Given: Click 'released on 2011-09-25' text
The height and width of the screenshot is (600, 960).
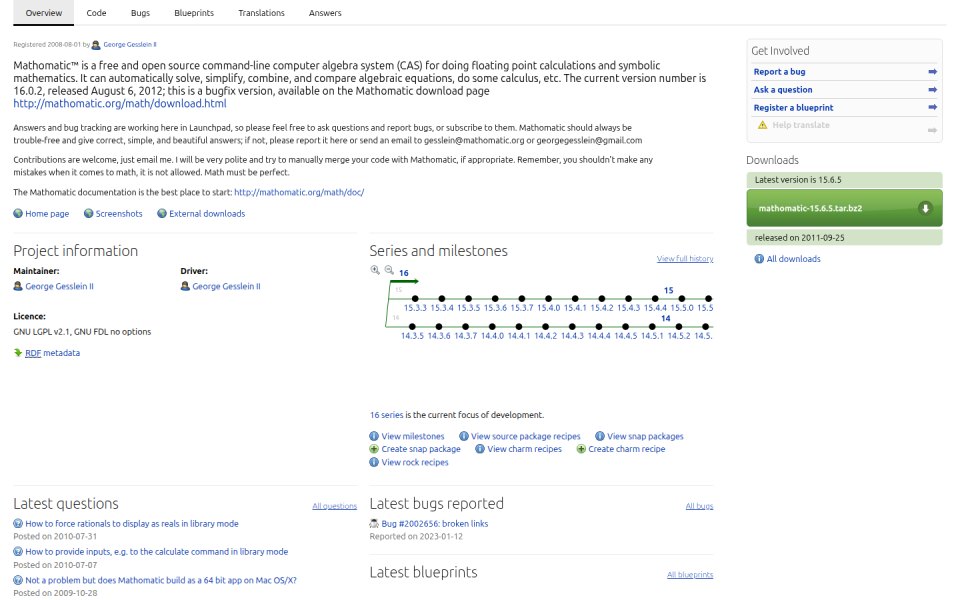Looking at the screenshot, I should click(799, 238).
